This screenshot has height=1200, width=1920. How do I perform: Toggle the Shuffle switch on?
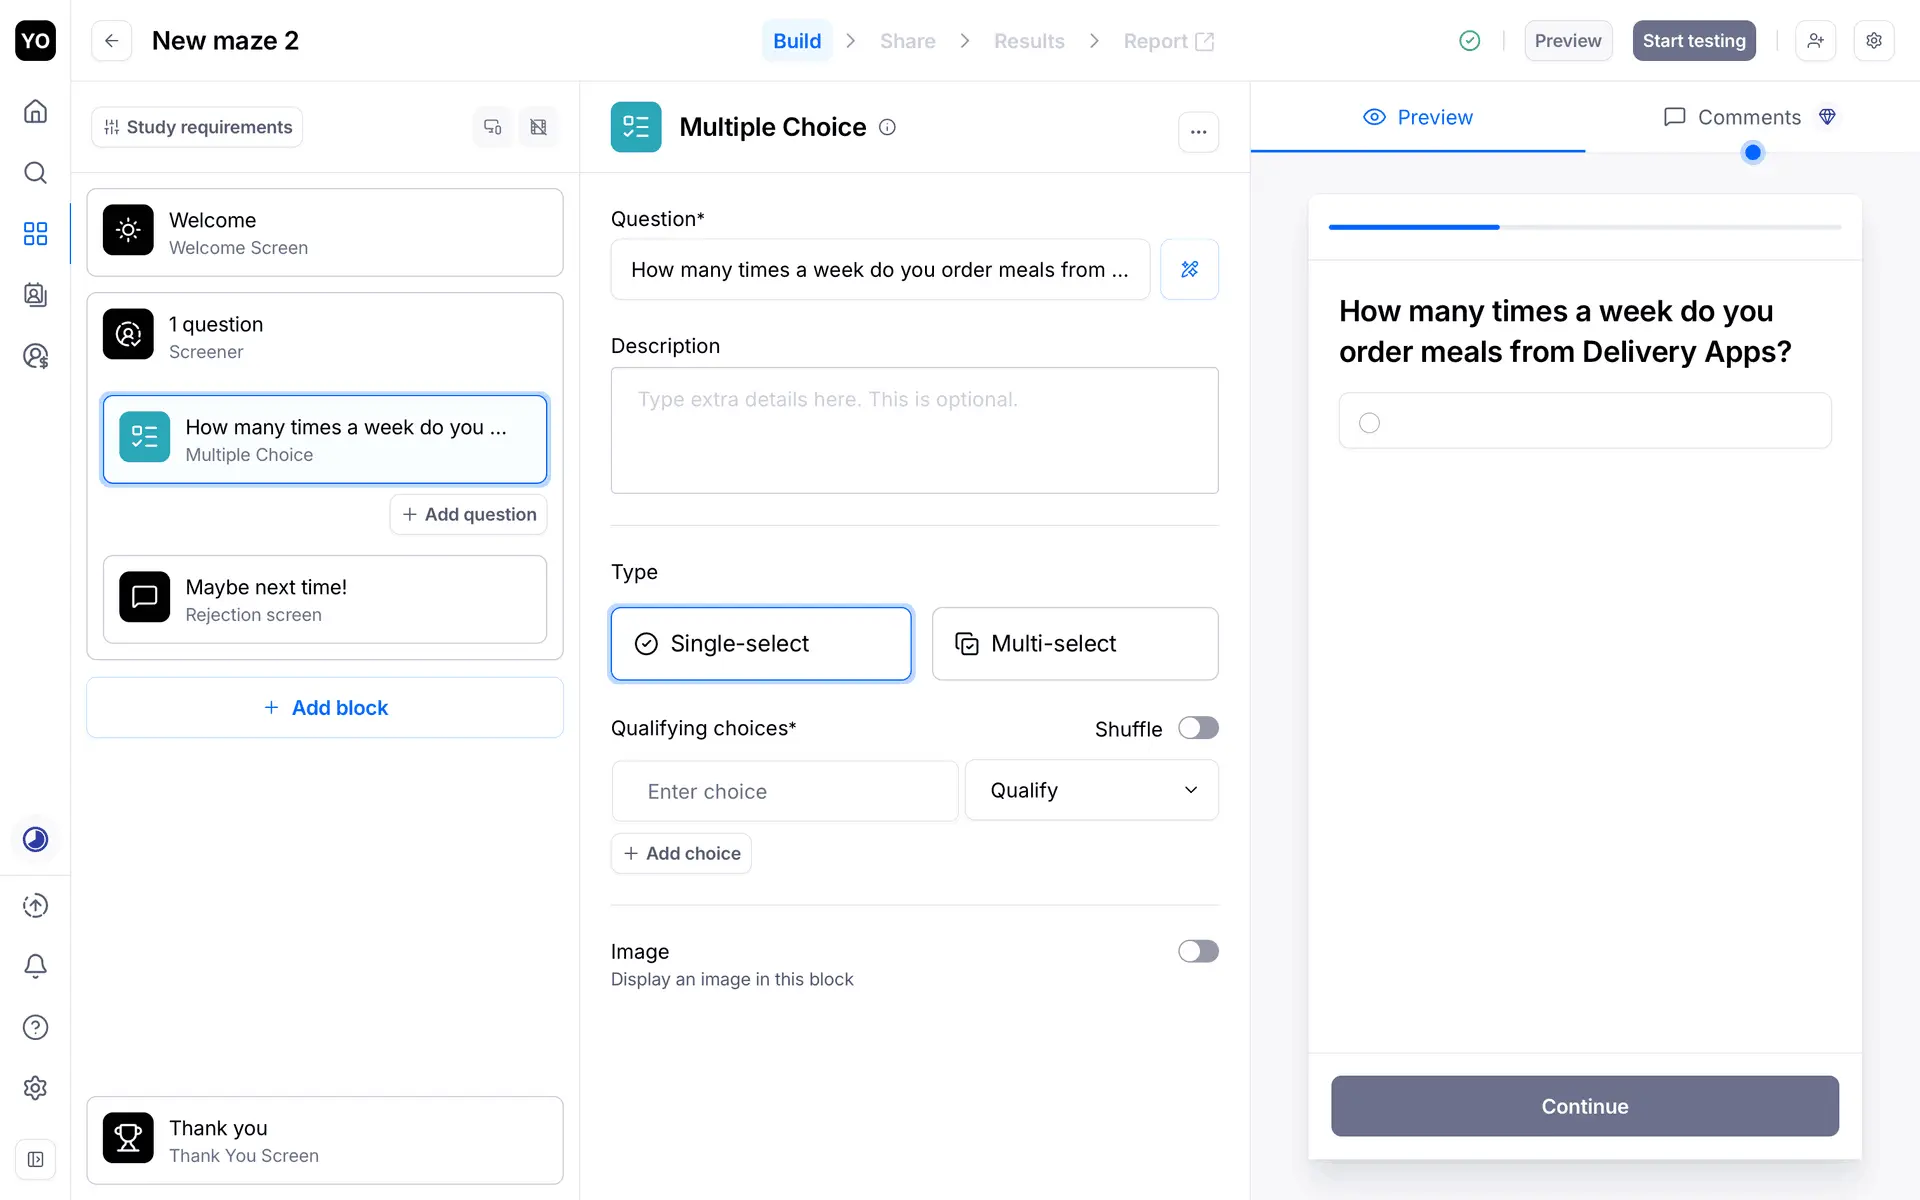point(1197,728)
